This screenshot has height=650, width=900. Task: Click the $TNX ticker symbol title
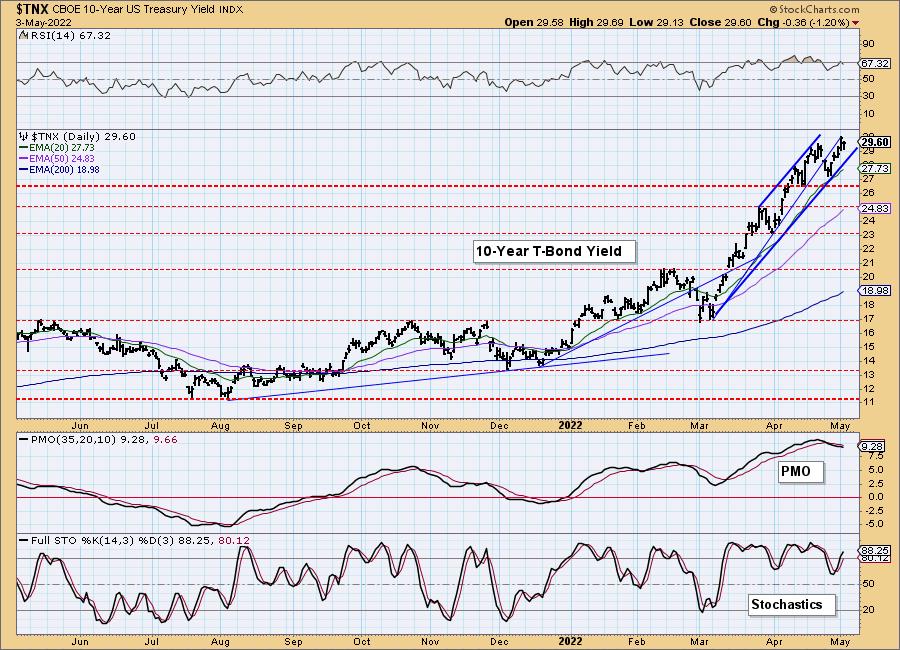pyautogui.click(x=33, y=9)
